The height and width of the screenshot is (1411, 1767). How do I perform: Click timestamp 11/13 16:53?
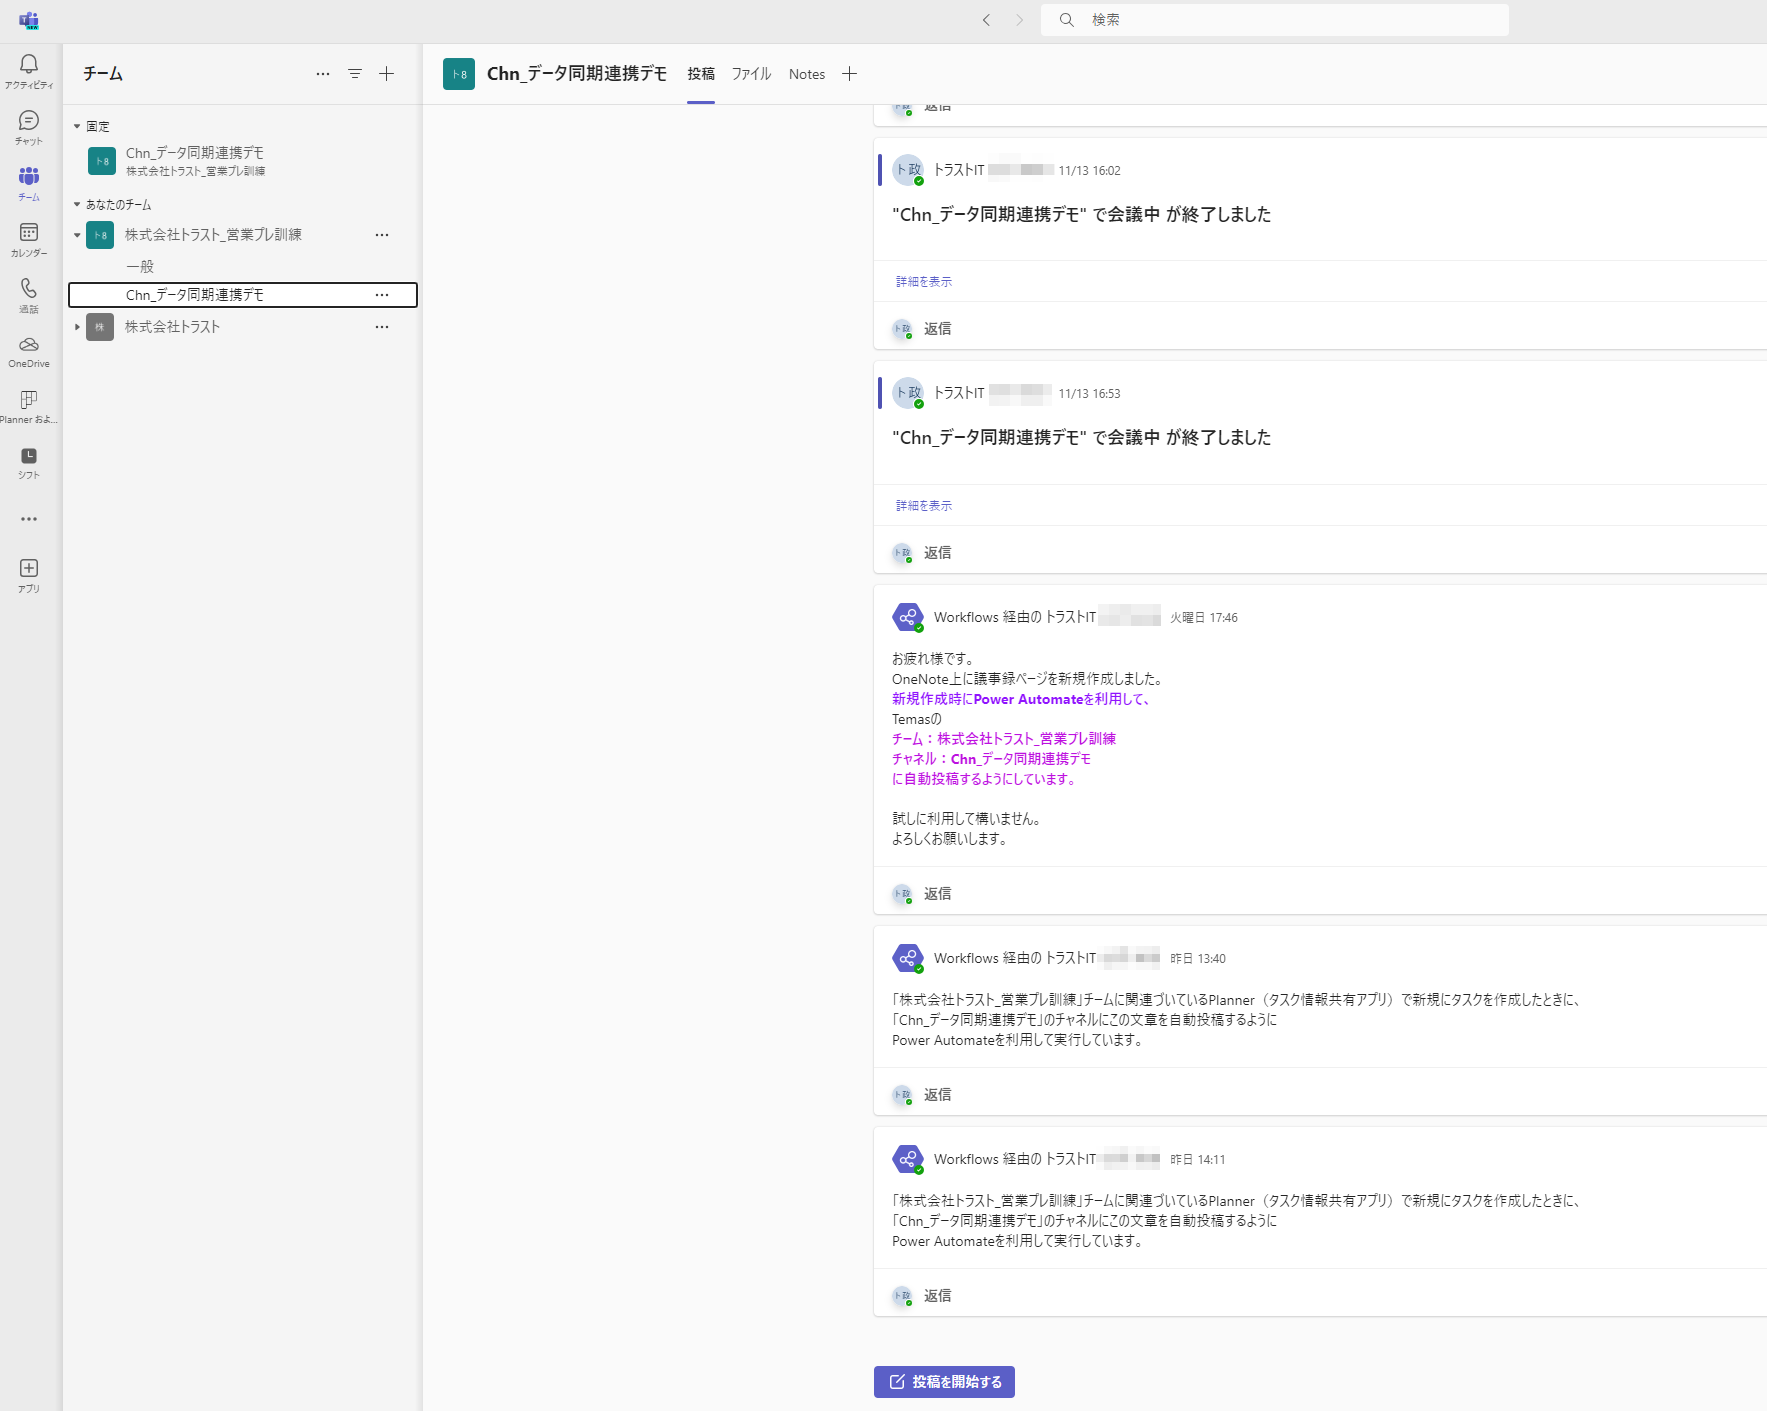(1089, 394)
